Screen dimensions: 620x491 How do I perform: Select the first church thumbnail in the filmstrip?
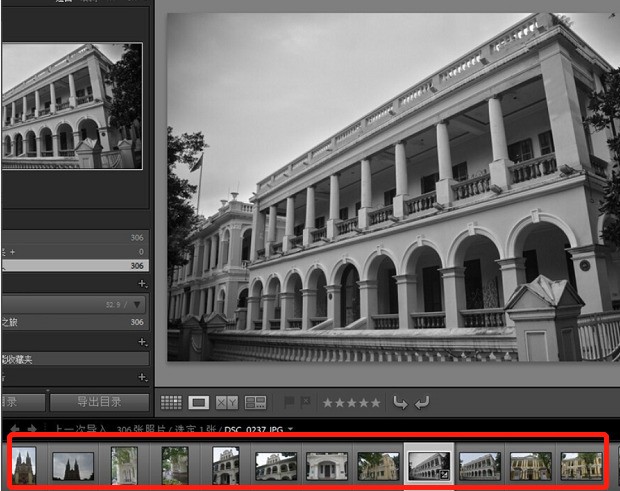[24, 465]
